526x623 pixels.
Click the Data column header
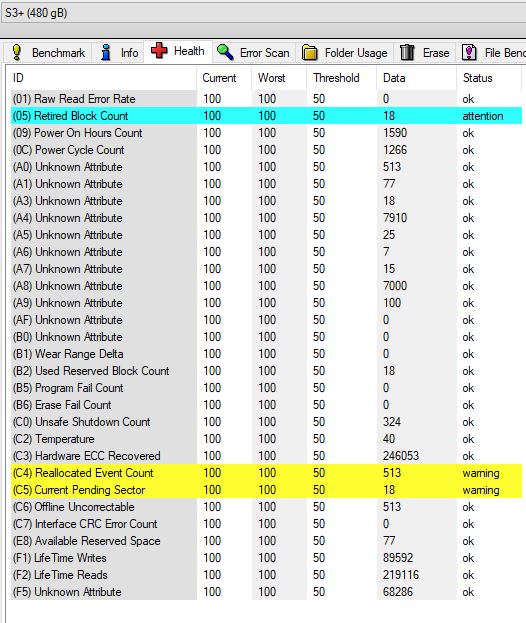click(416, 78)
